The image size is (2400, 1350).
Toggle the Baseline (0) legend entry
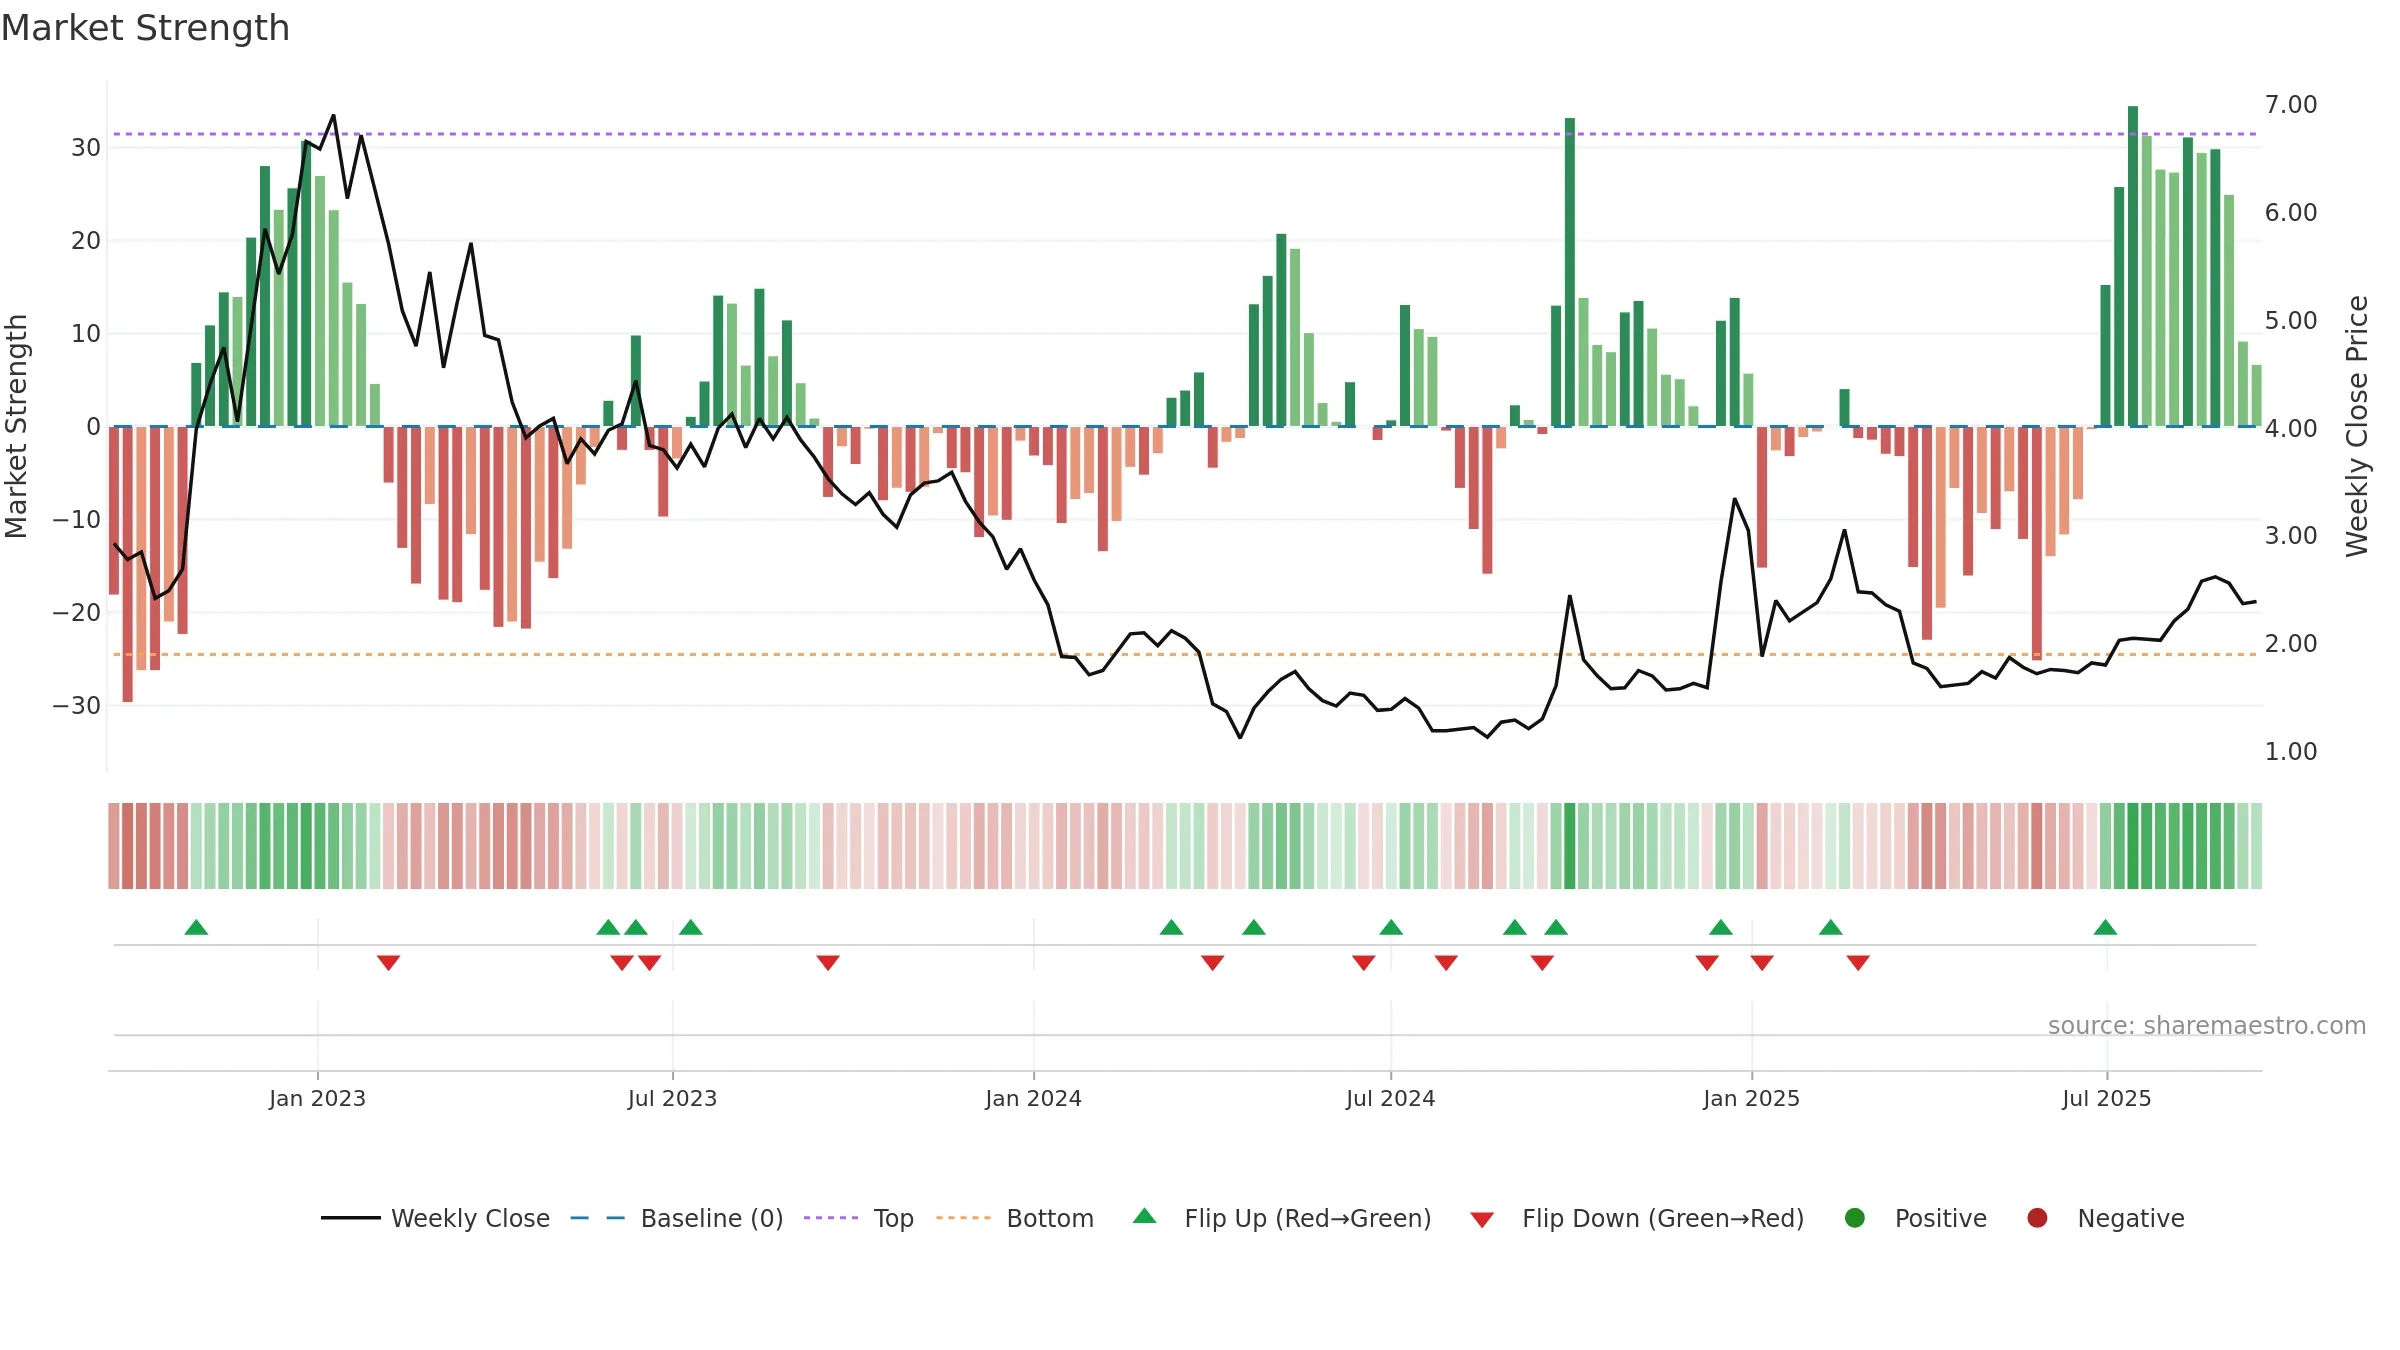[677, 1218]
